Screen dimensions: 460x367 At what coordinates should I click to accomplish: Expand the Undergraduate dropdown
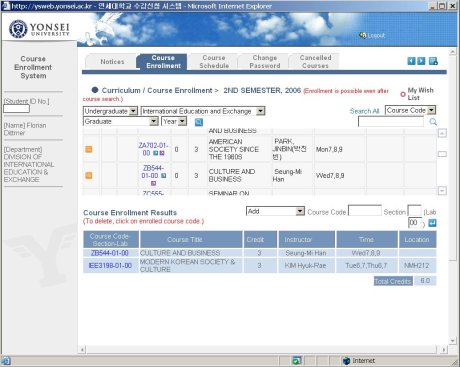coord(110,111)
